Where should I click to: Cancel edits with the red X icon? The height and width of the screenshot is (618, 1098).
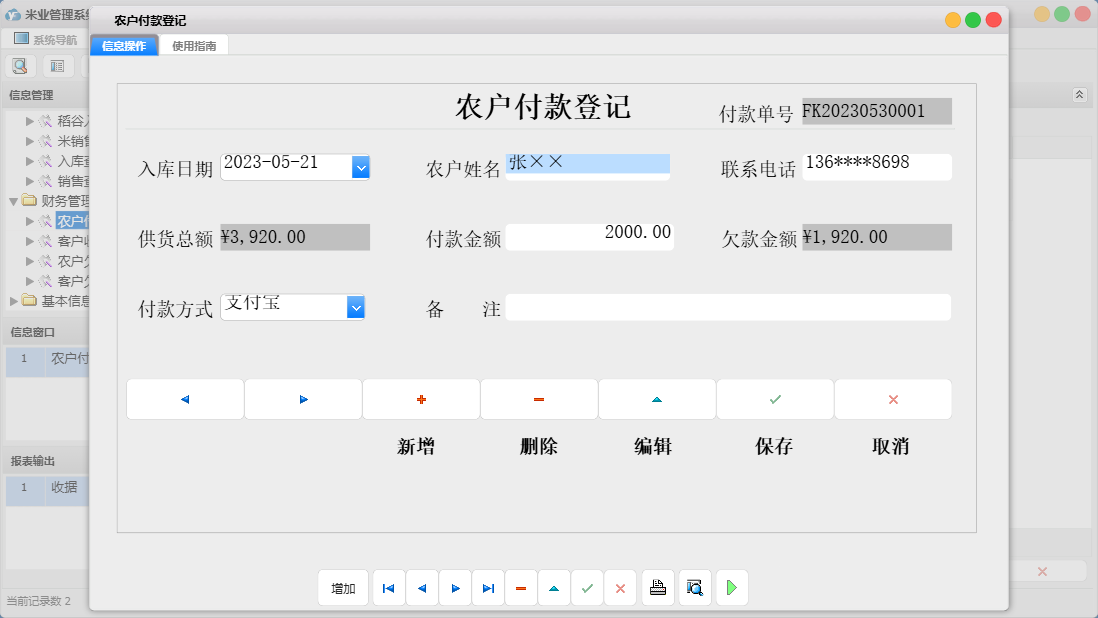620,588
